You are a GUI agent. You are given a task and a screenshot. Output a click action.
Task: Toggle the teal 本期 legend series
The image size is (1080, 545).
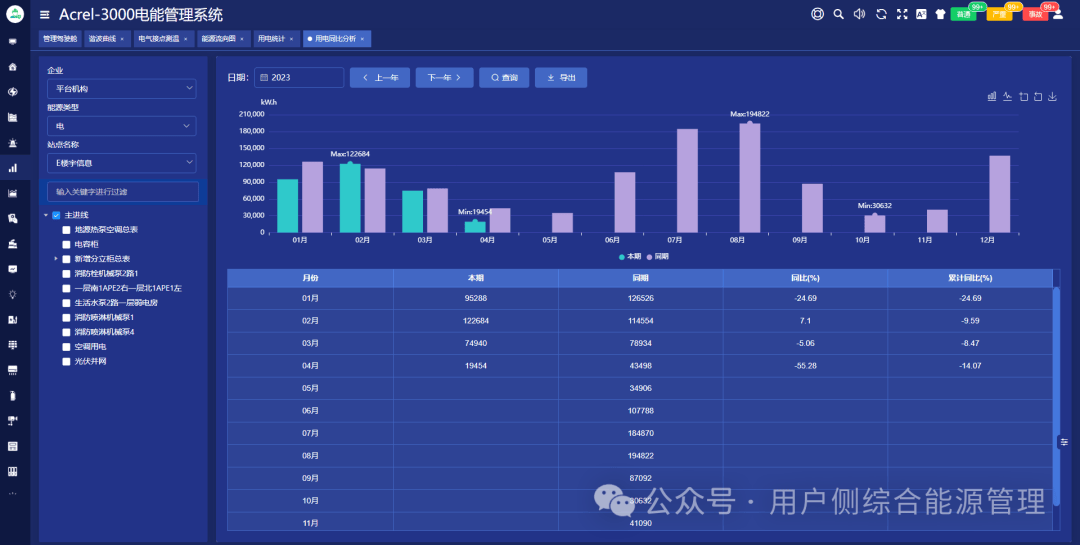[x=630, y=256]
